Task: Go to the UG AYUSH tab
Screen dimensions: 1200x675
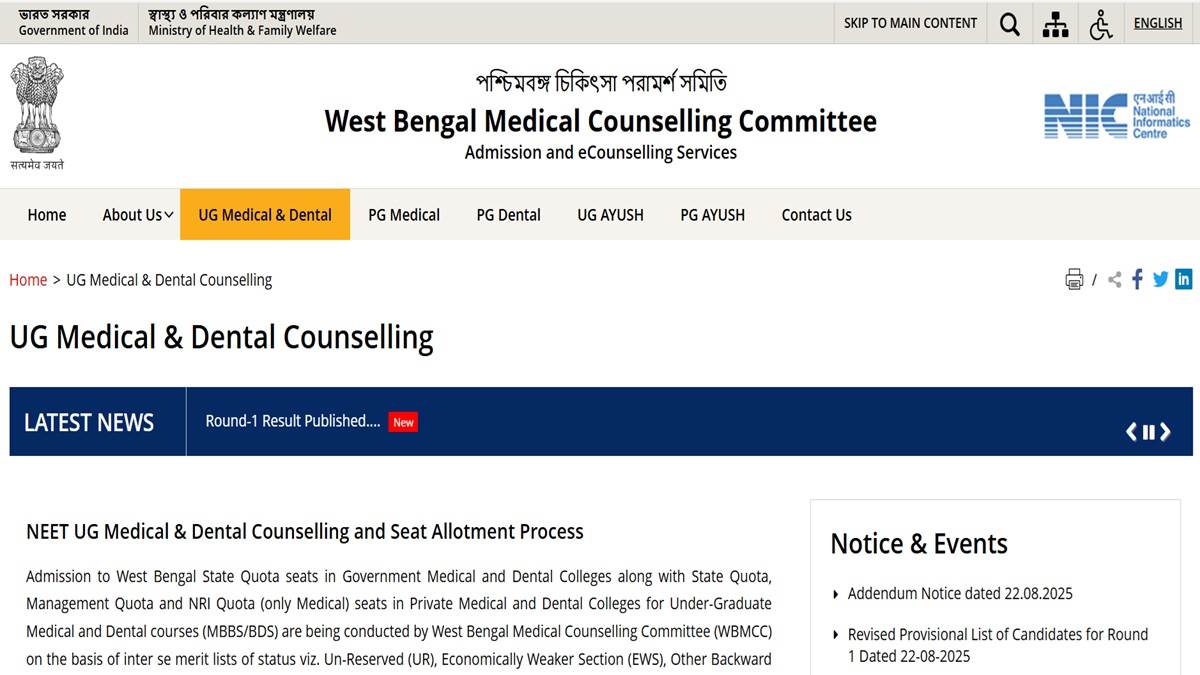Action: coord(610,215)
